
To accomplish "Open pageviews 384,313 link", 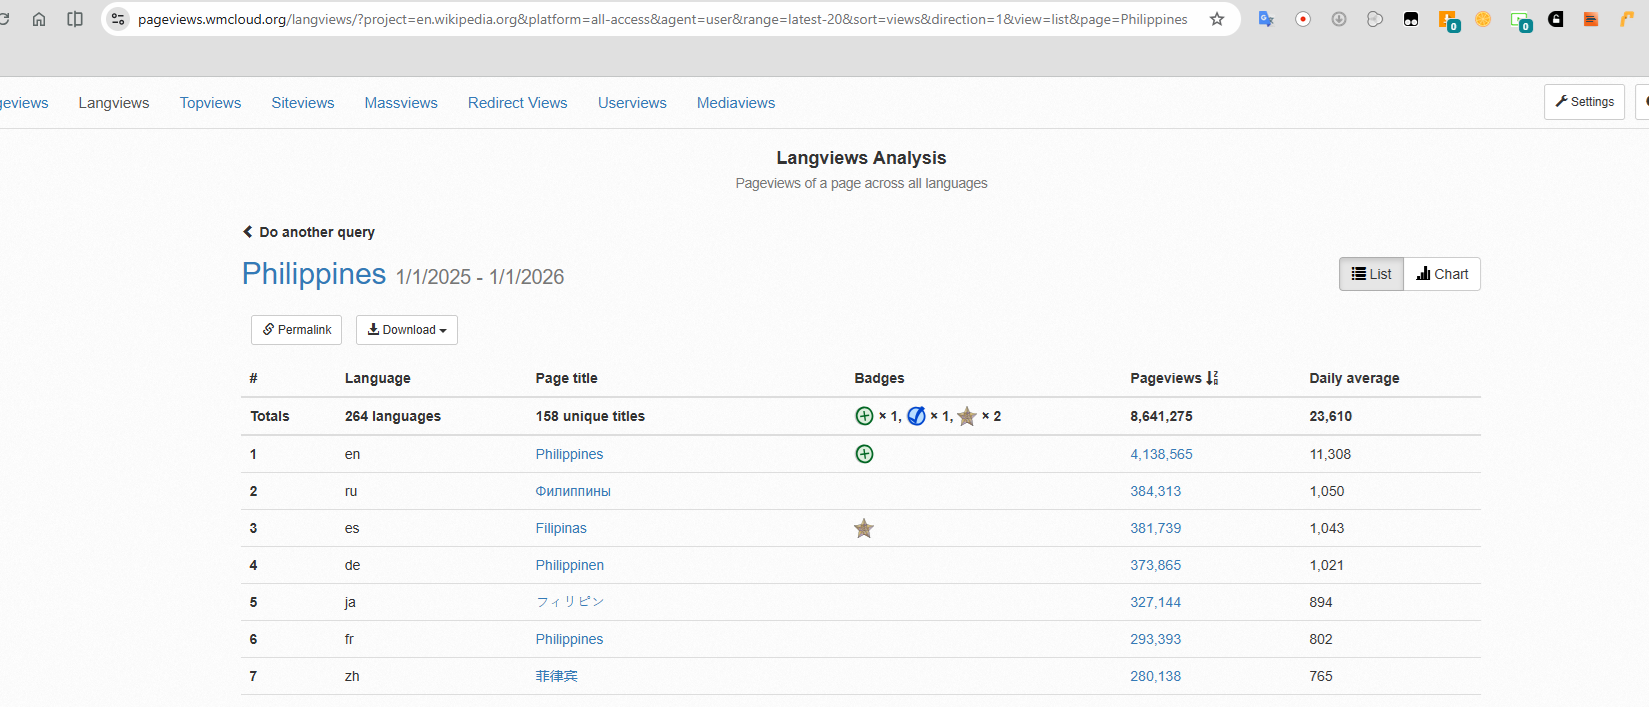I will (x=1155, y=491).
